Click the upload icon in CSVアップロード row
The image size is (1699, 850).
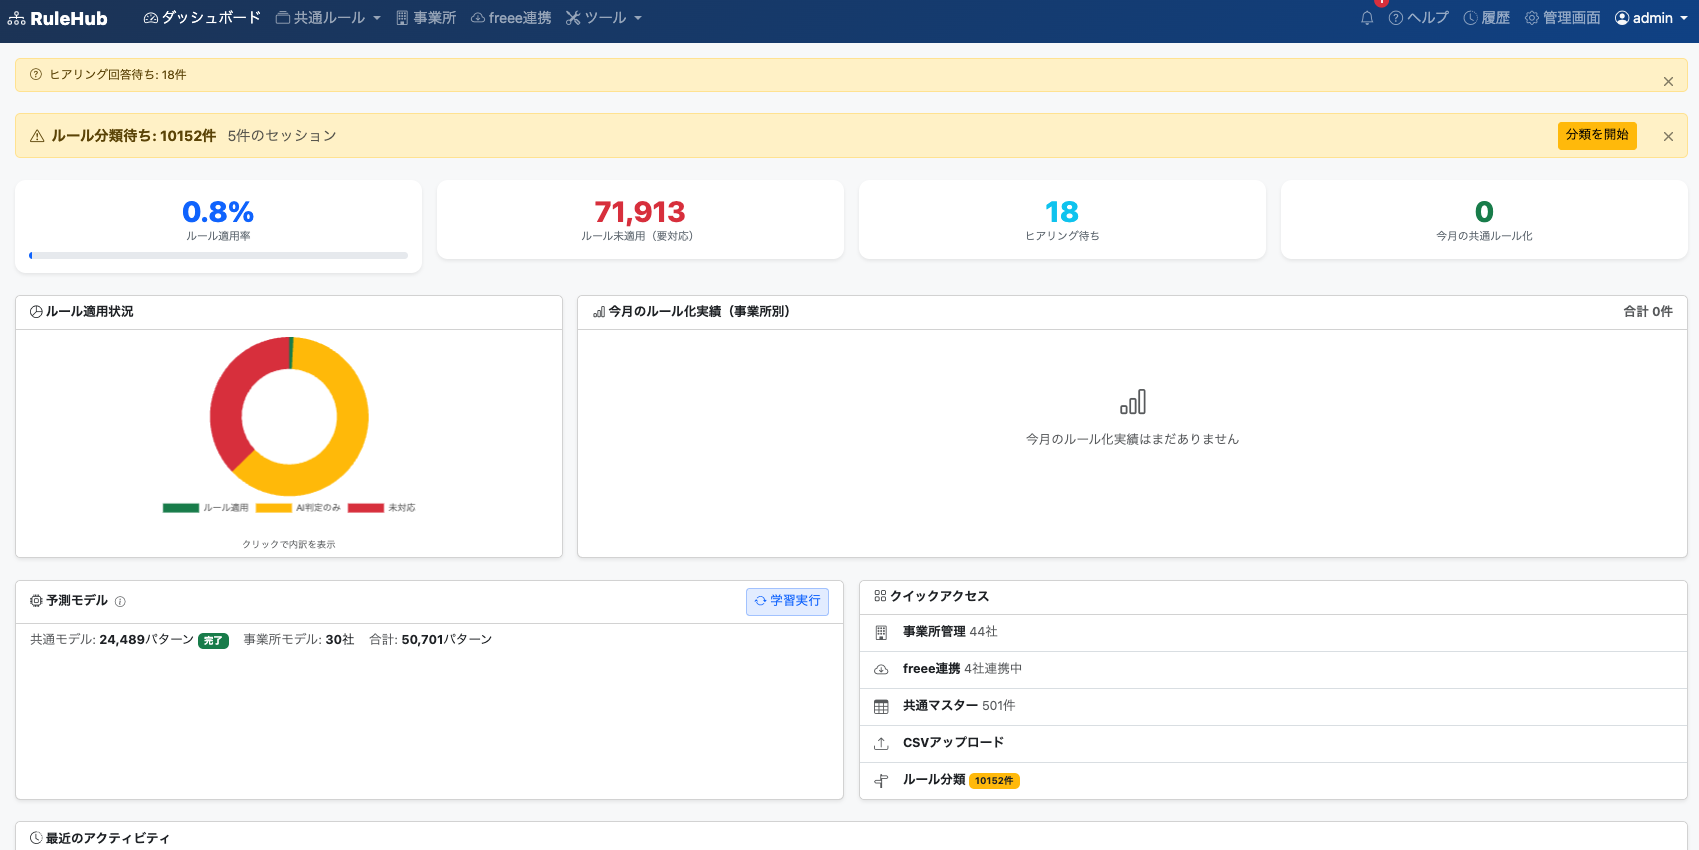(x=881, y=743)
